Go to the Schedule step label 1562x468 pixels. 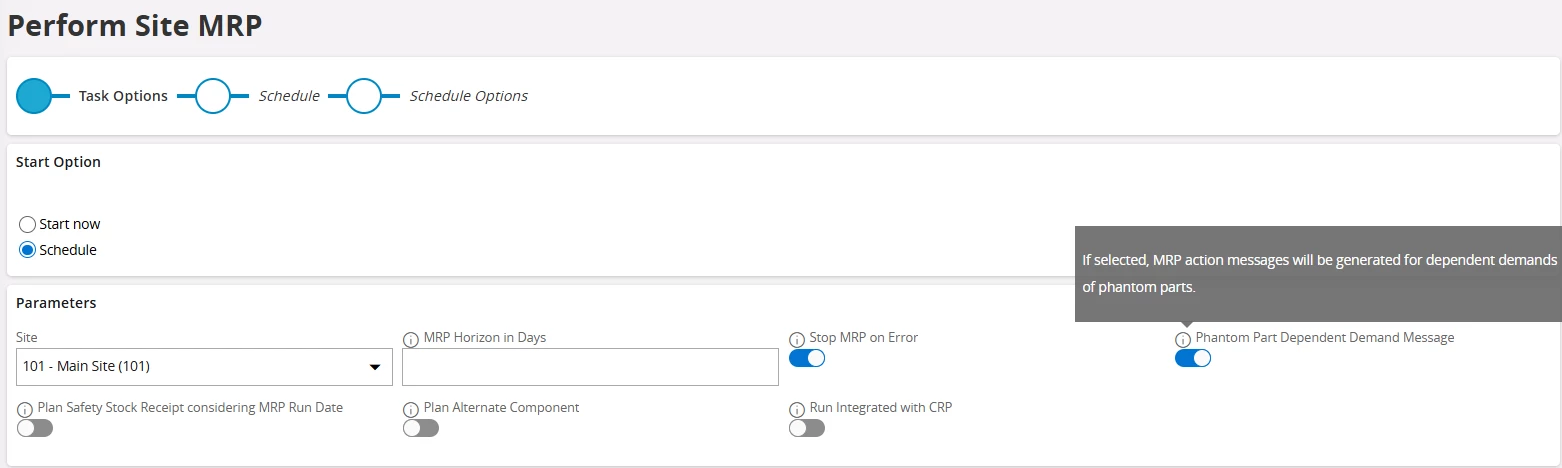pos(289,96)
